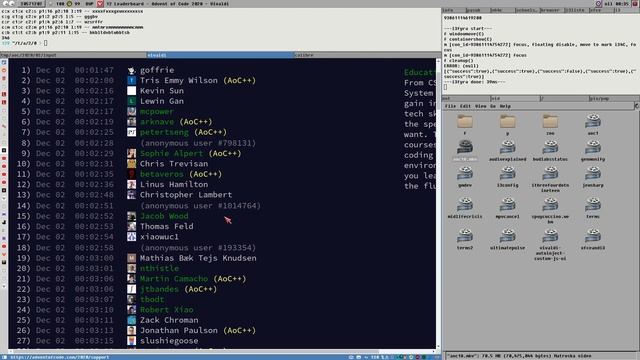Click '(anonymous user #798131)' entry
The height and width of the screenshot is (360, 640).
coord(198,143)
